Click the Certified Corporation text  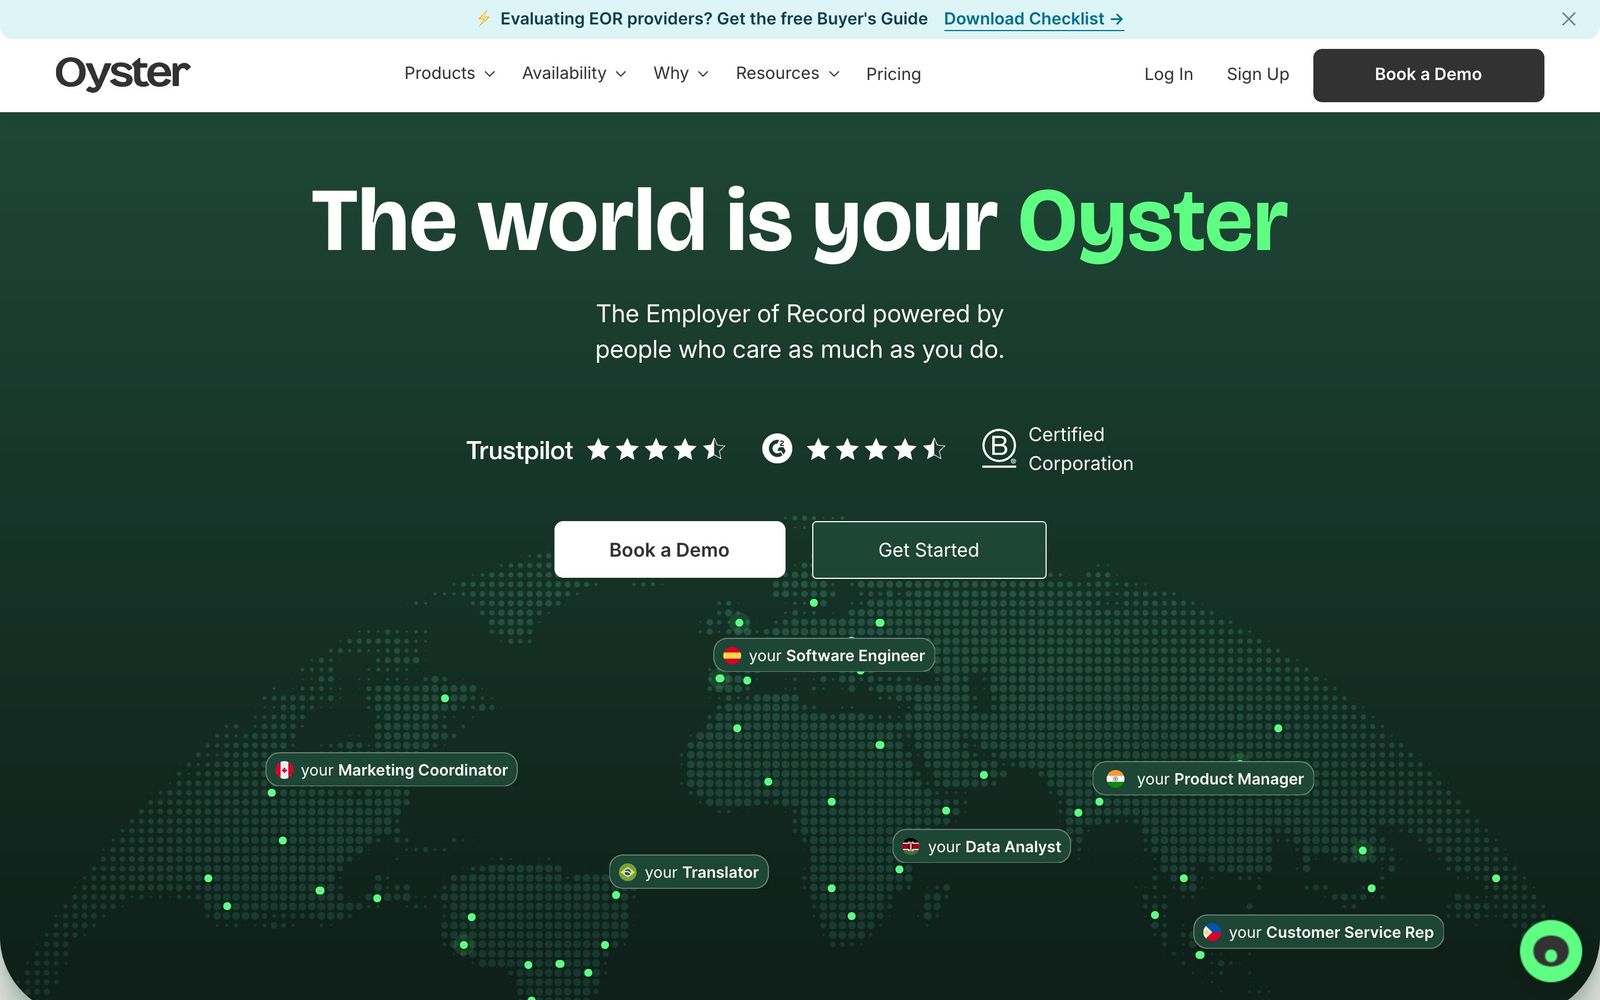tap(1080, 449)
